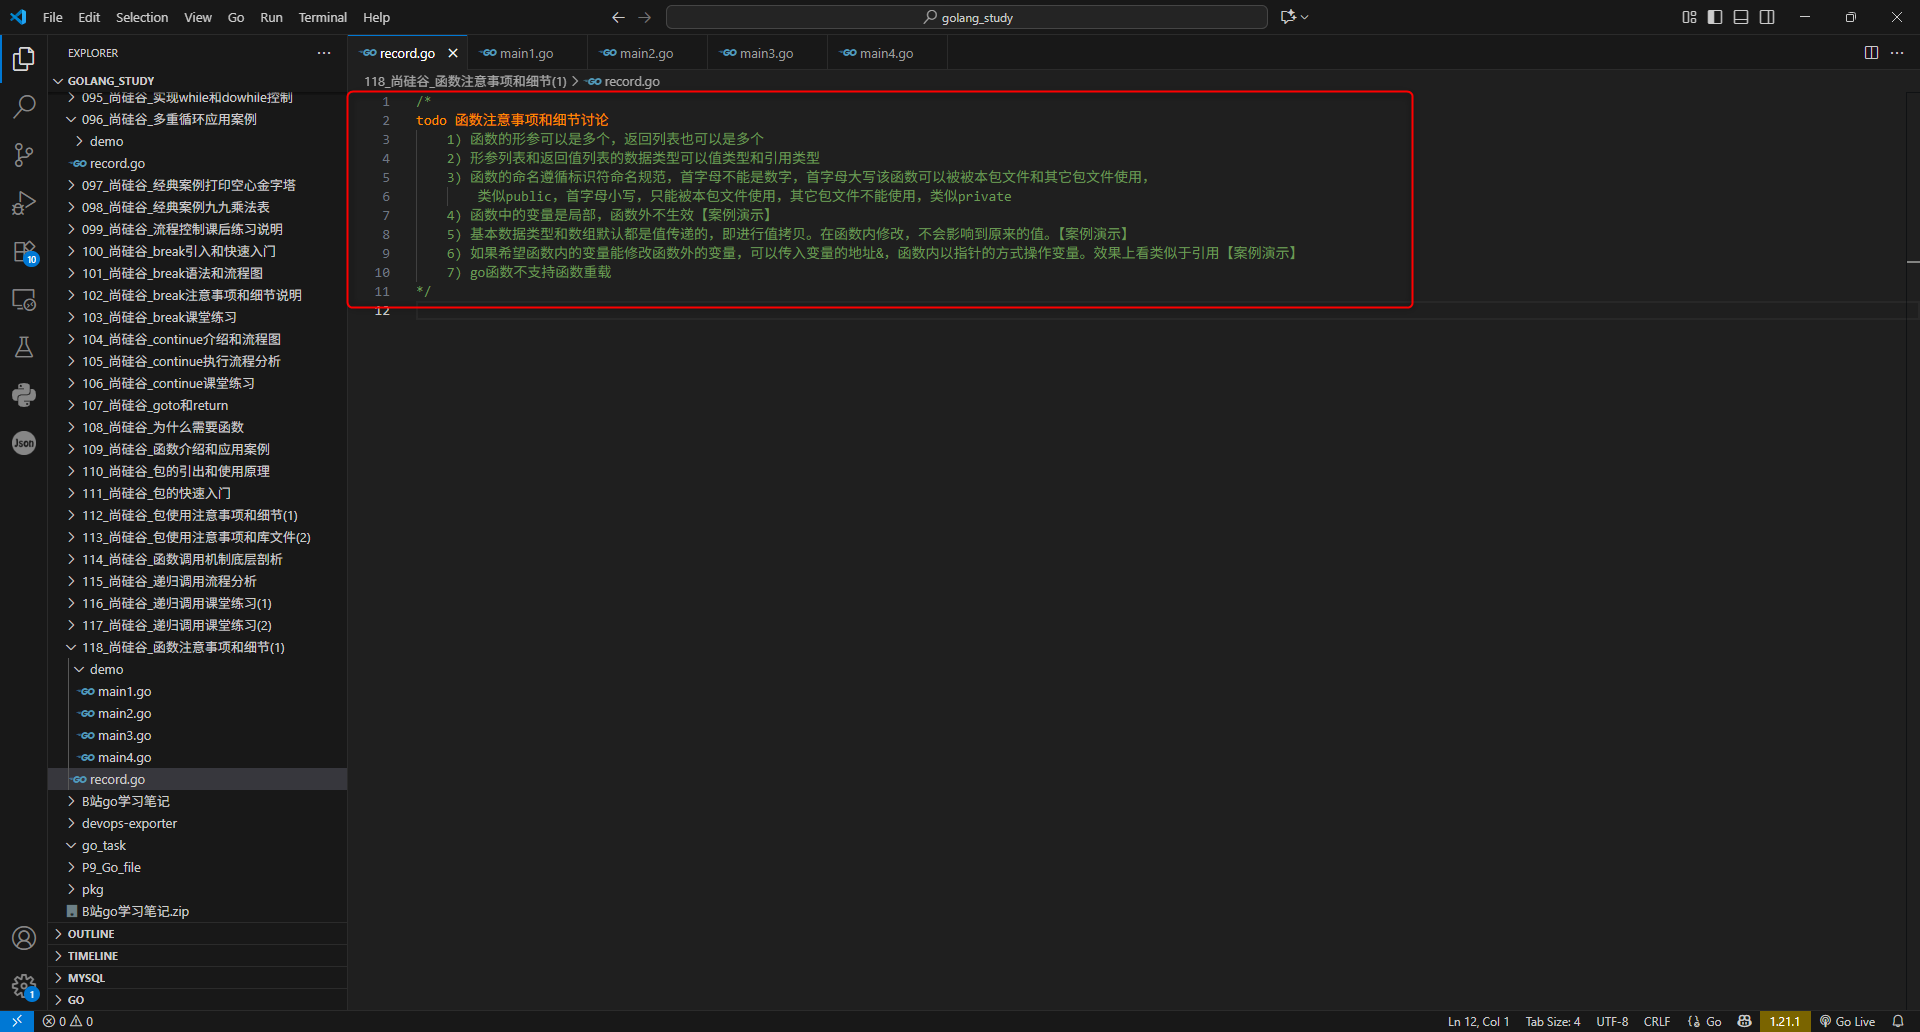Screen dimensions: 1920x1032
Task: Open the notifications bell
Action: (1898, 1021)
